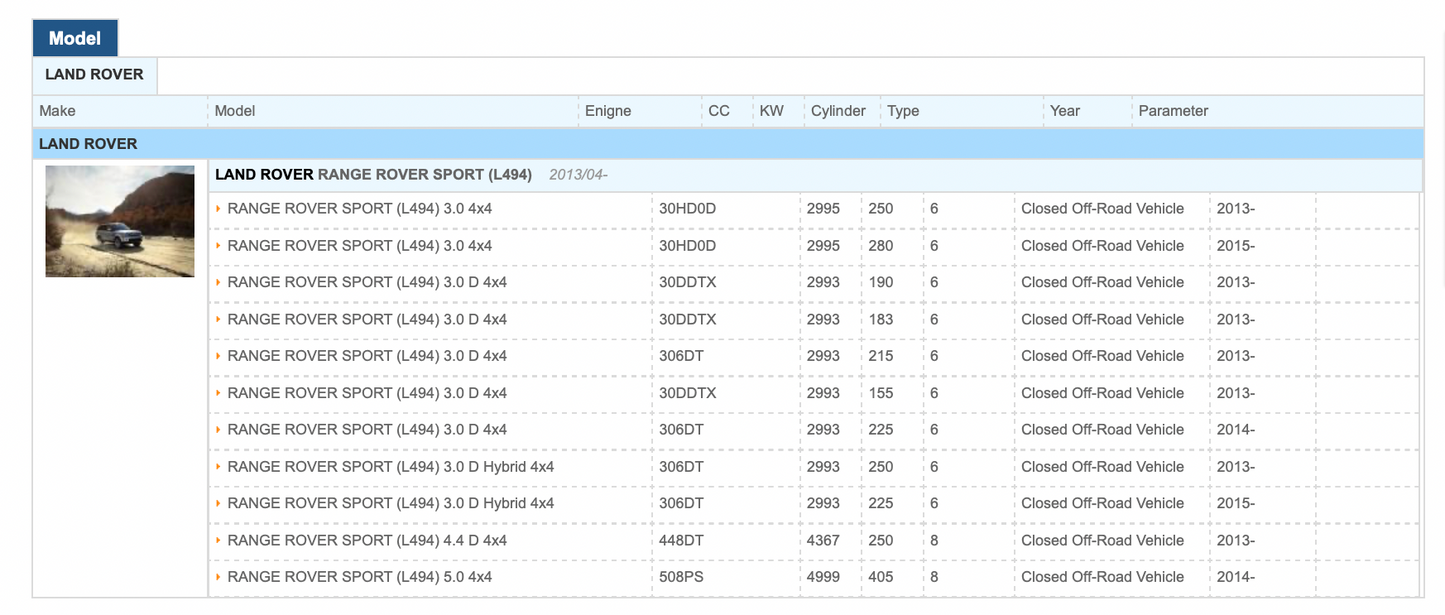Click the arrow icon on the 2015 Hybrid 225 KW row
Screen dimensions: 1445x615
tap(218, 503)
